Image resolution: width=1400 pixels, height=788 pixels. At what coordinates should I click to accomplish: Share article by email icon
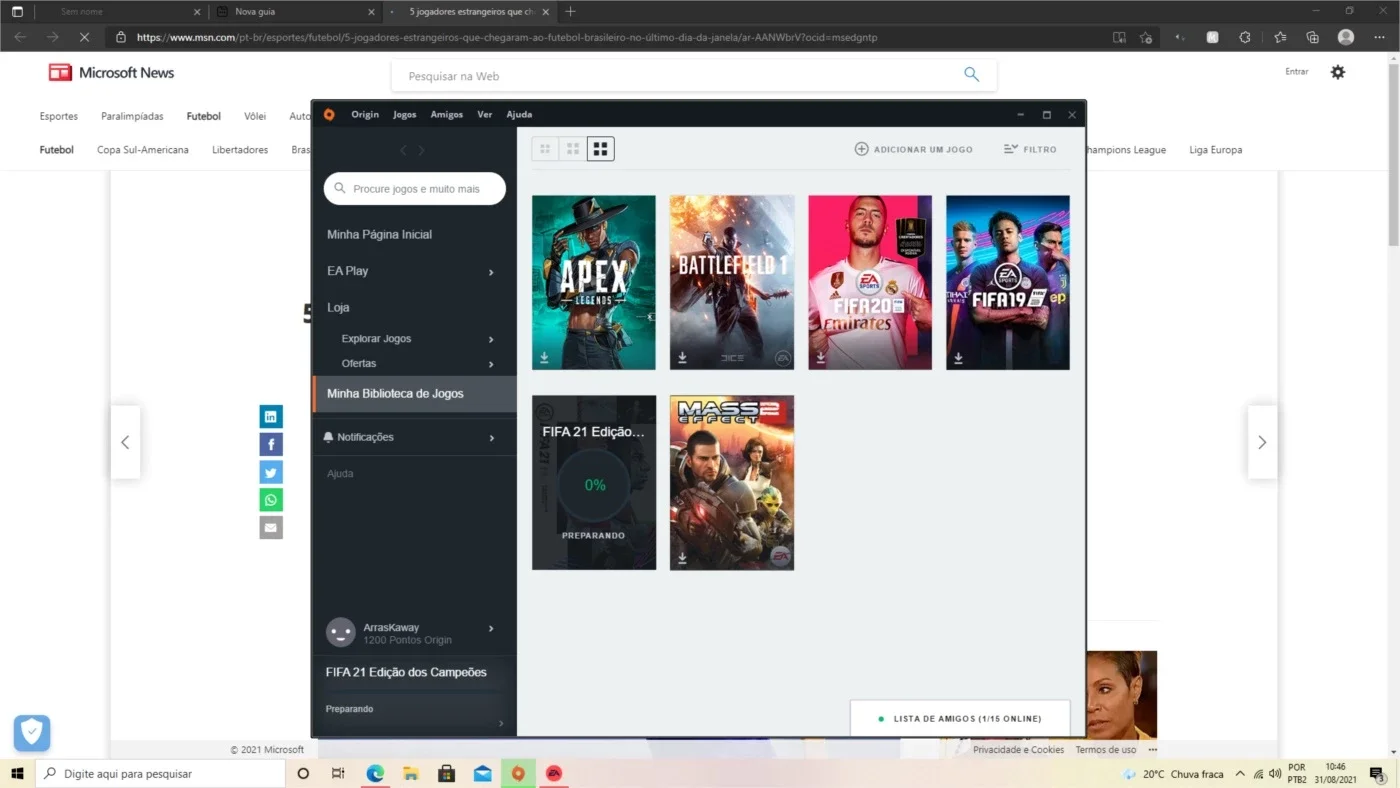(x=271, y=527)
